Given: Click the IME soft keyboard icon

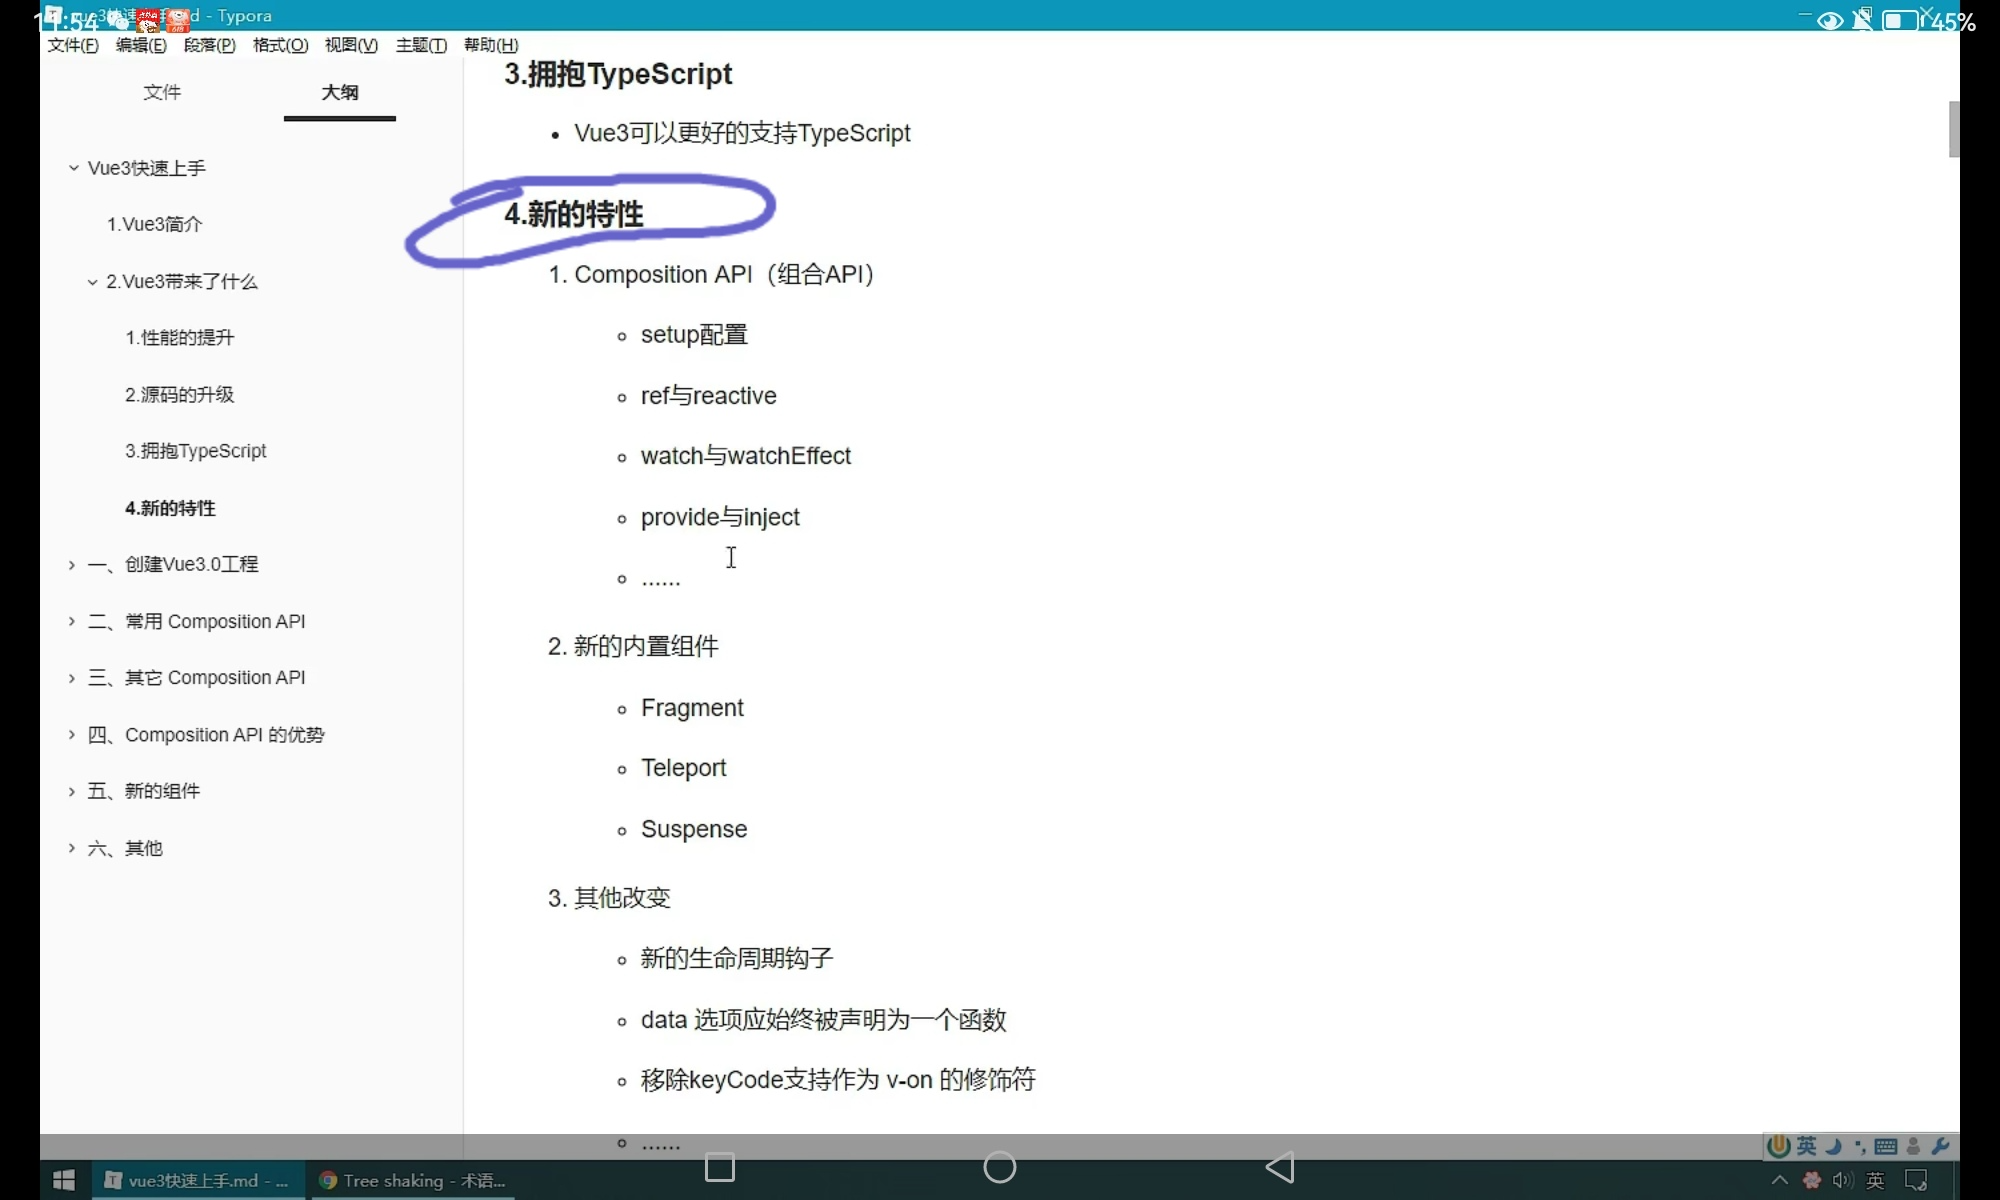Looking at the screenshot, I should tap(1886, 1146).
